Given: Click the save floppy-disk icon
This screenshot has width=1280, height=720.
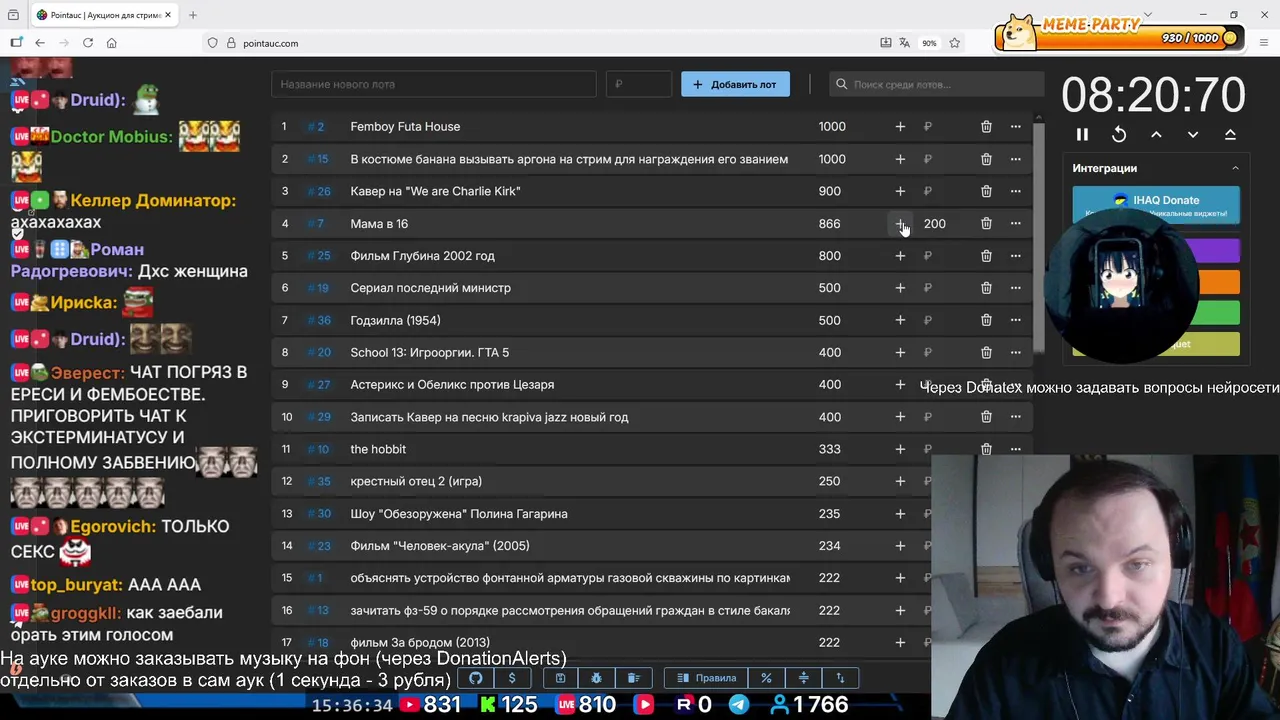Looking at the screenshot, I should (560, 678).
